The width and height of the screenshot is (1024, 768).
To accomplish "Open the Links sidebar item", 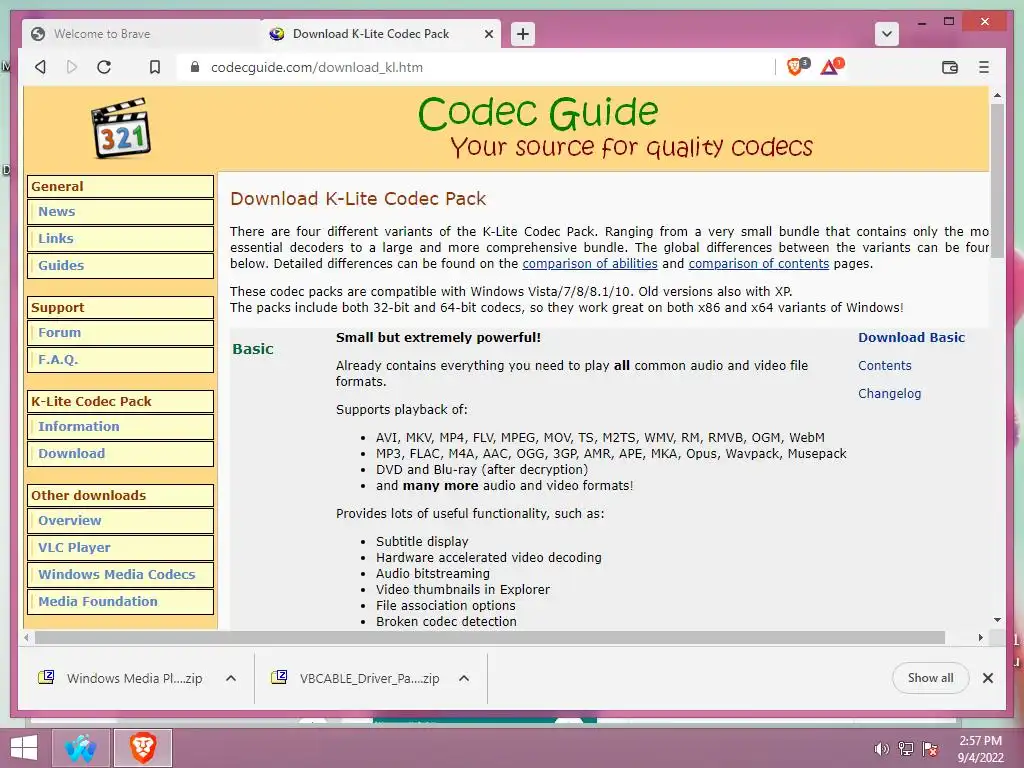I will (x=120, y=238).
